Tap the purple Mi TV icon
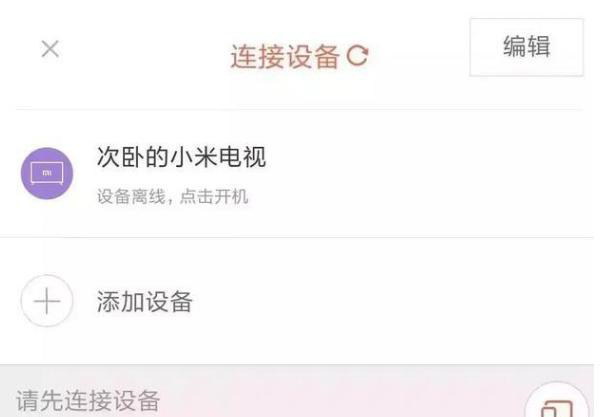The height and width of the screenshot is (417, 610). (47, 173)
